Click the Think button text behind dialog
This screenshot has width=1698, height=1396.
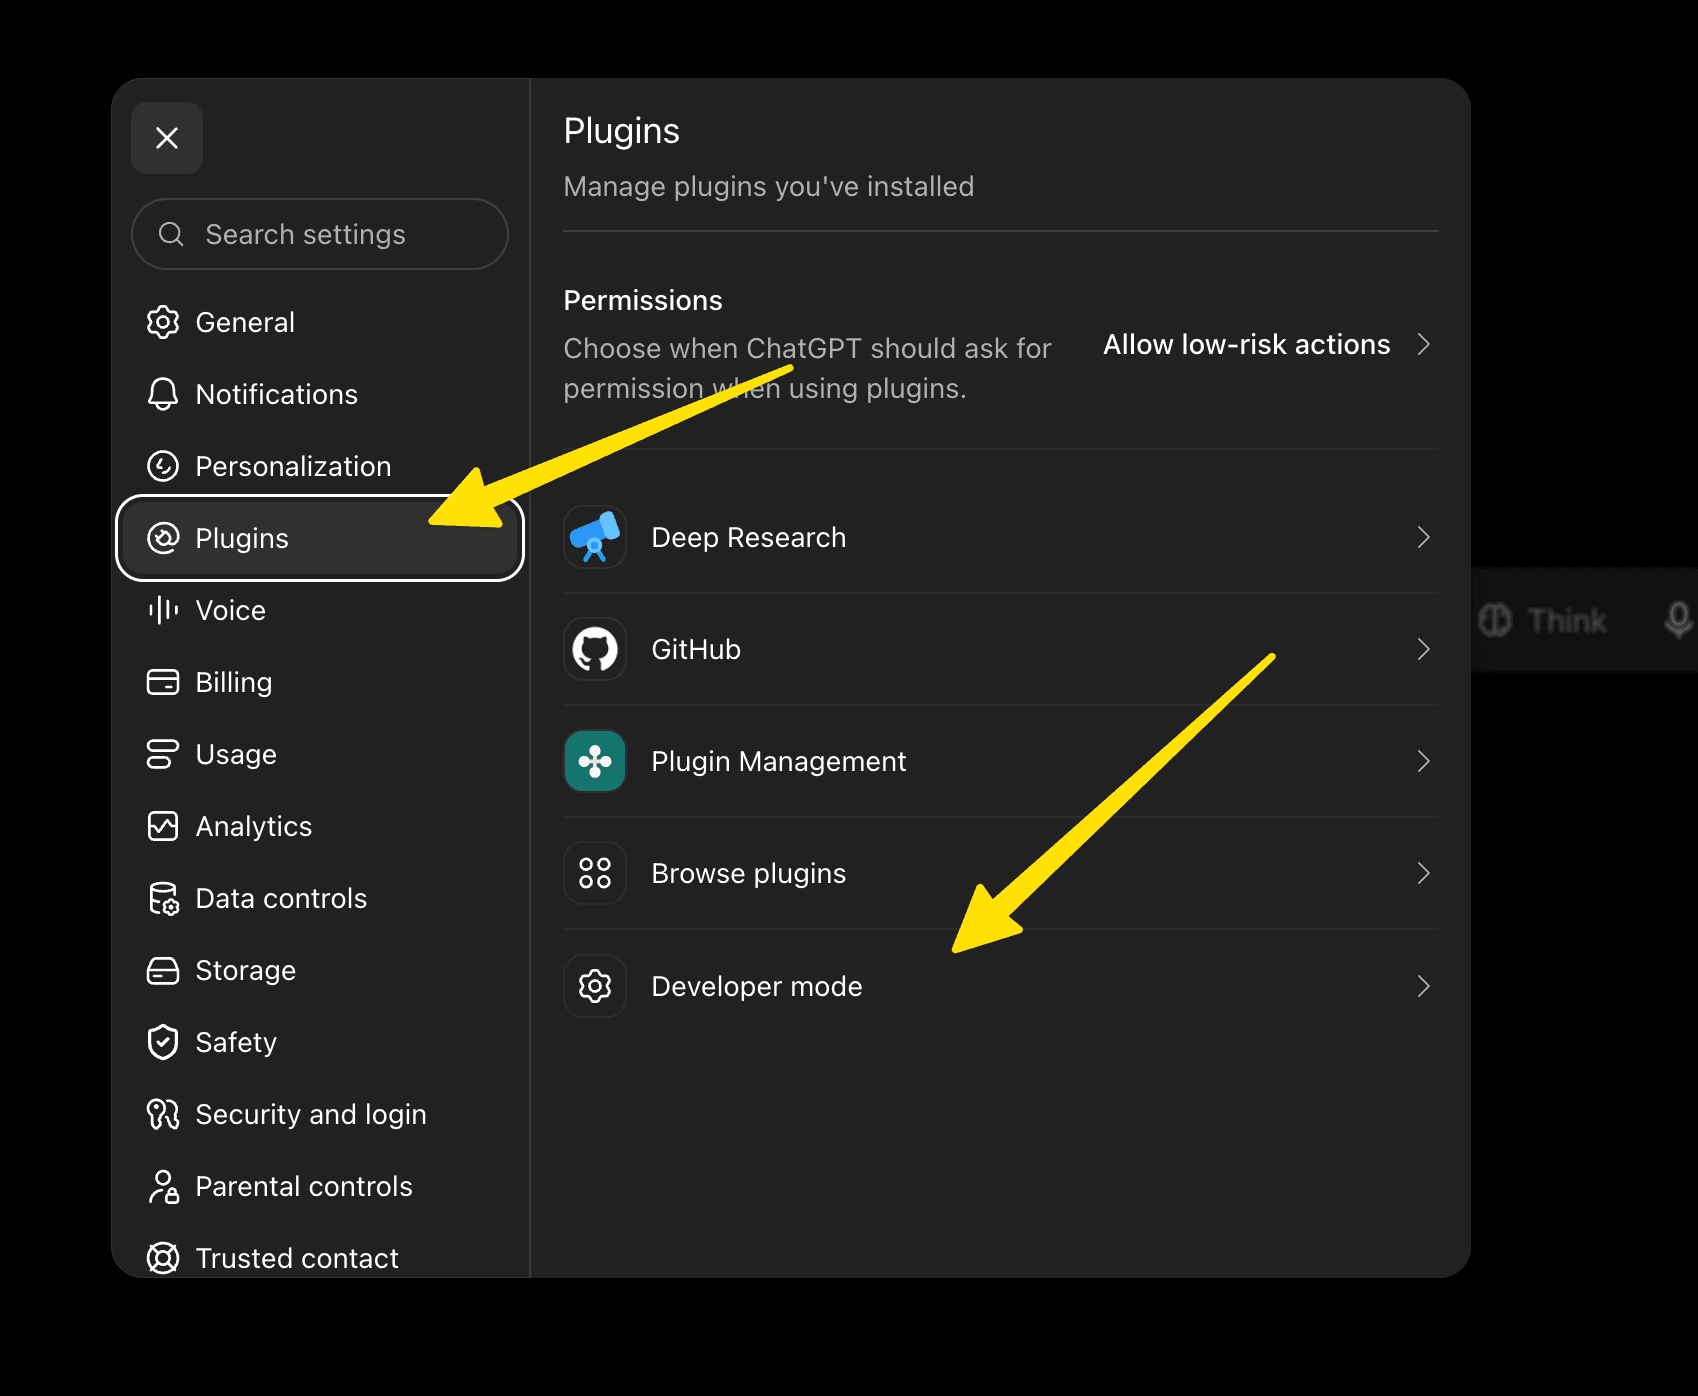tap(1567, 620)
